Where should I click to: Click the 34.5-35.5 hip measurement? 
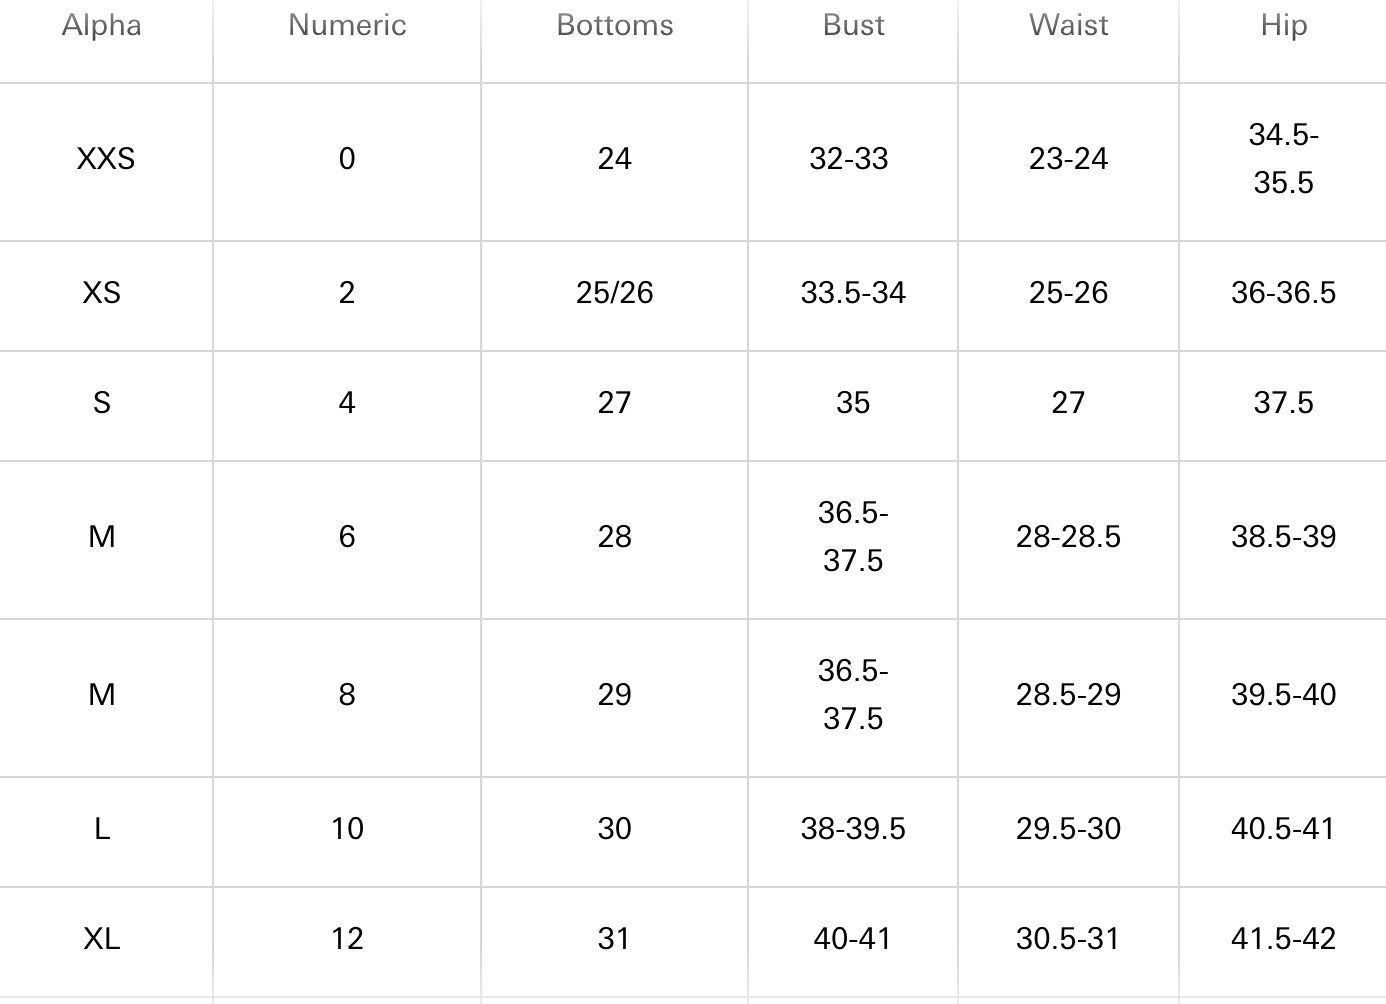tap(1283, 159)
